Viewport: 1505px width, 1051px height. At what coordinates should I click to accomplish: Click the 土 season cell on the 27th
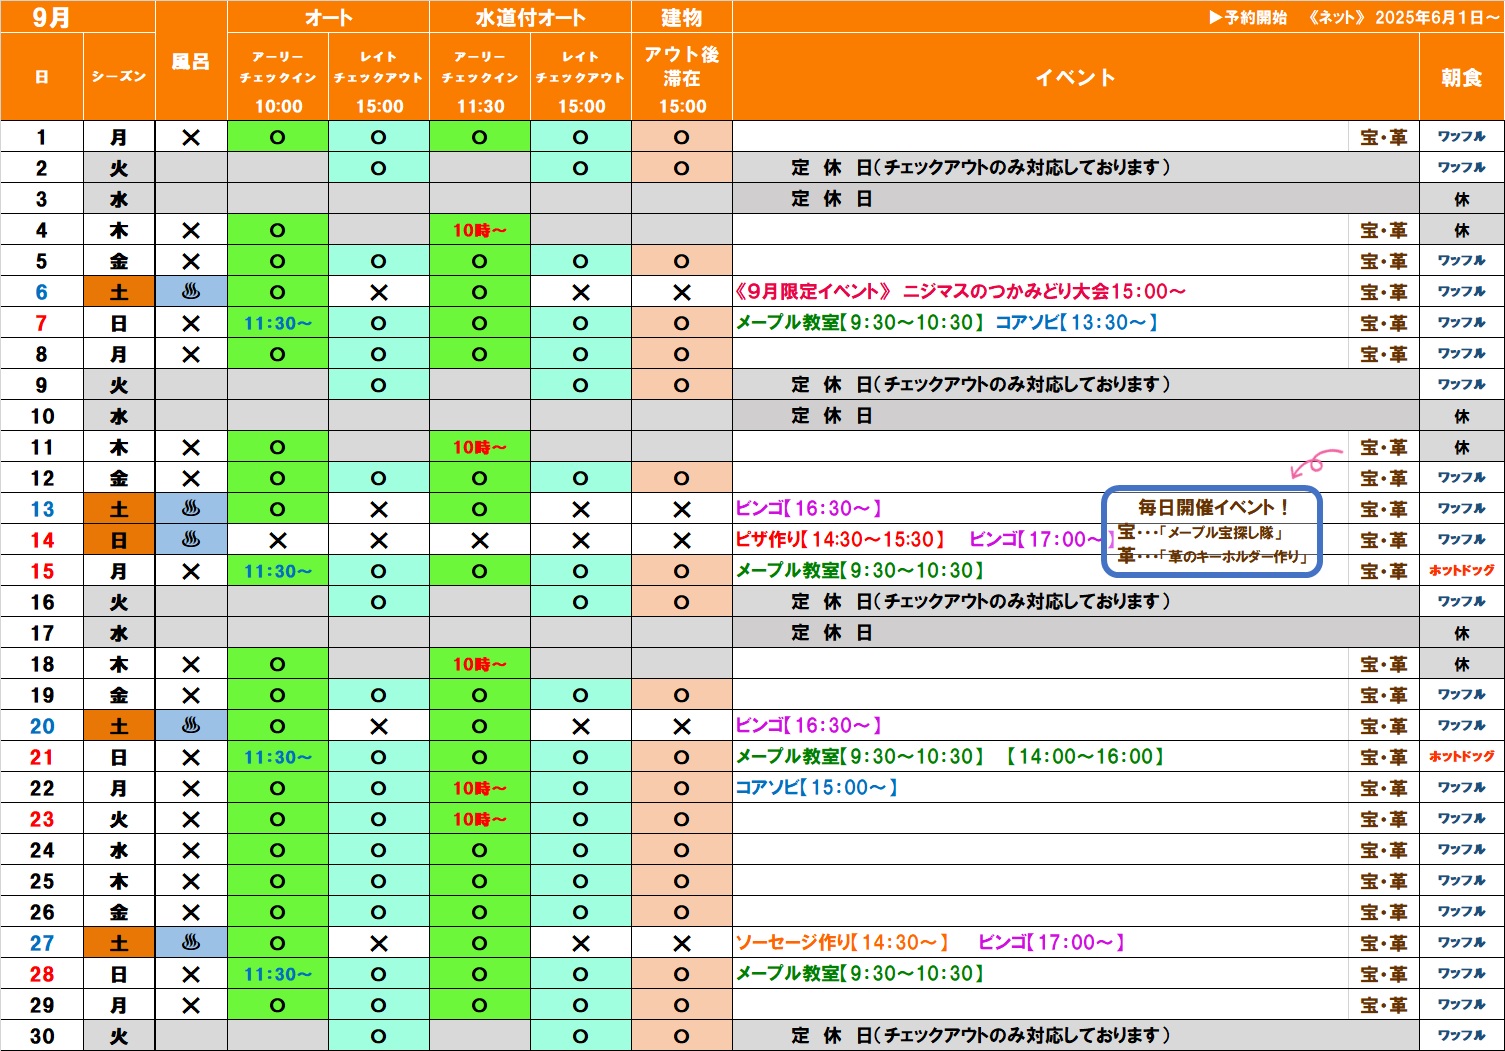pyautogui.click(x=119, y=943)
